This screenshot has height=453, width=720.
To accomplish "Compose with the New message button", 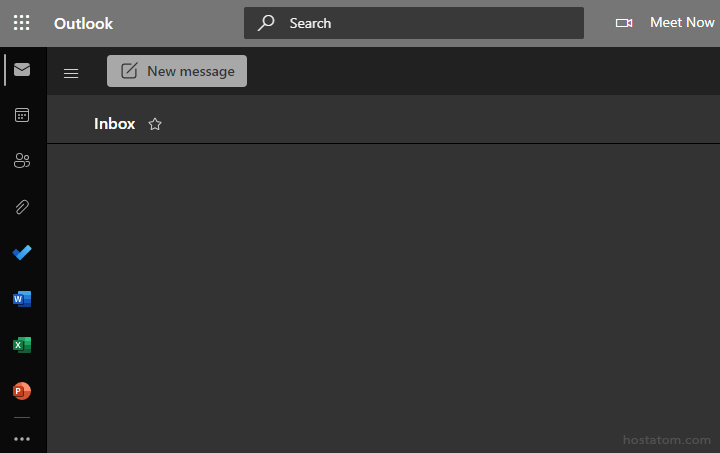I will (177, 71).
